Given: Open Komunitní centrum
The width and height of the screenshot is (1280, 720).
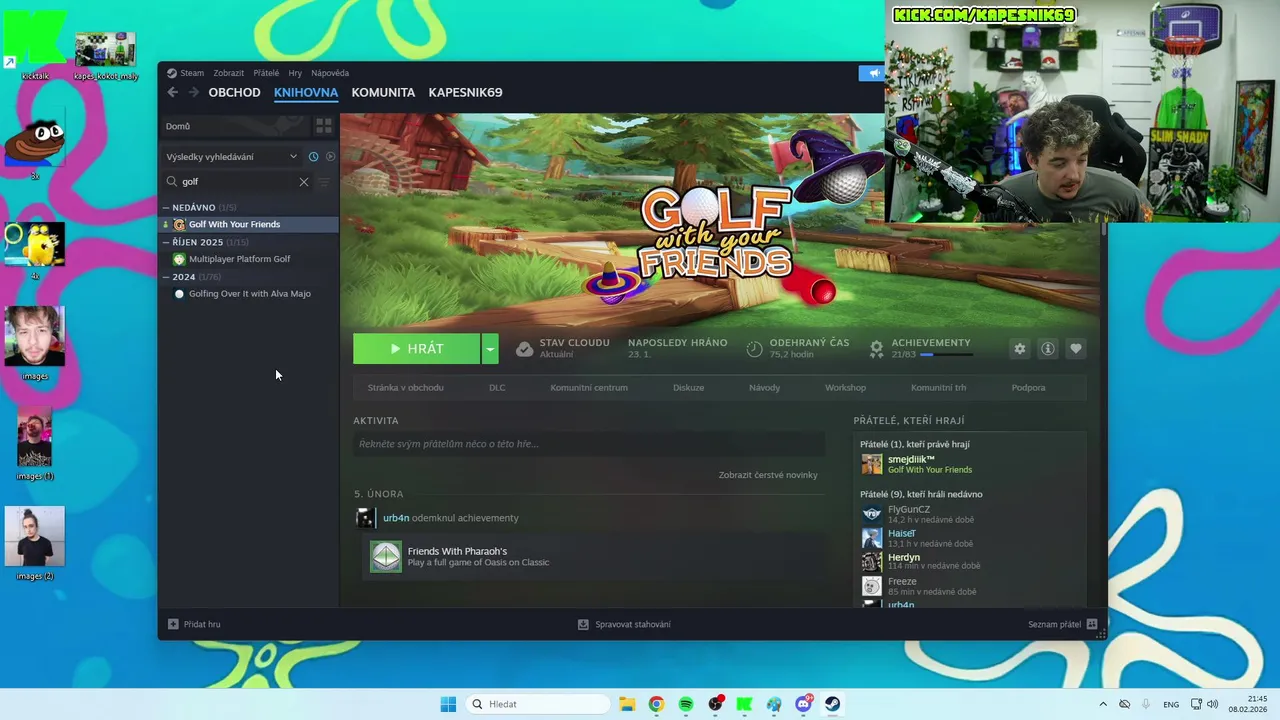Looking at the screenshot, I should [x=589, y=388].
